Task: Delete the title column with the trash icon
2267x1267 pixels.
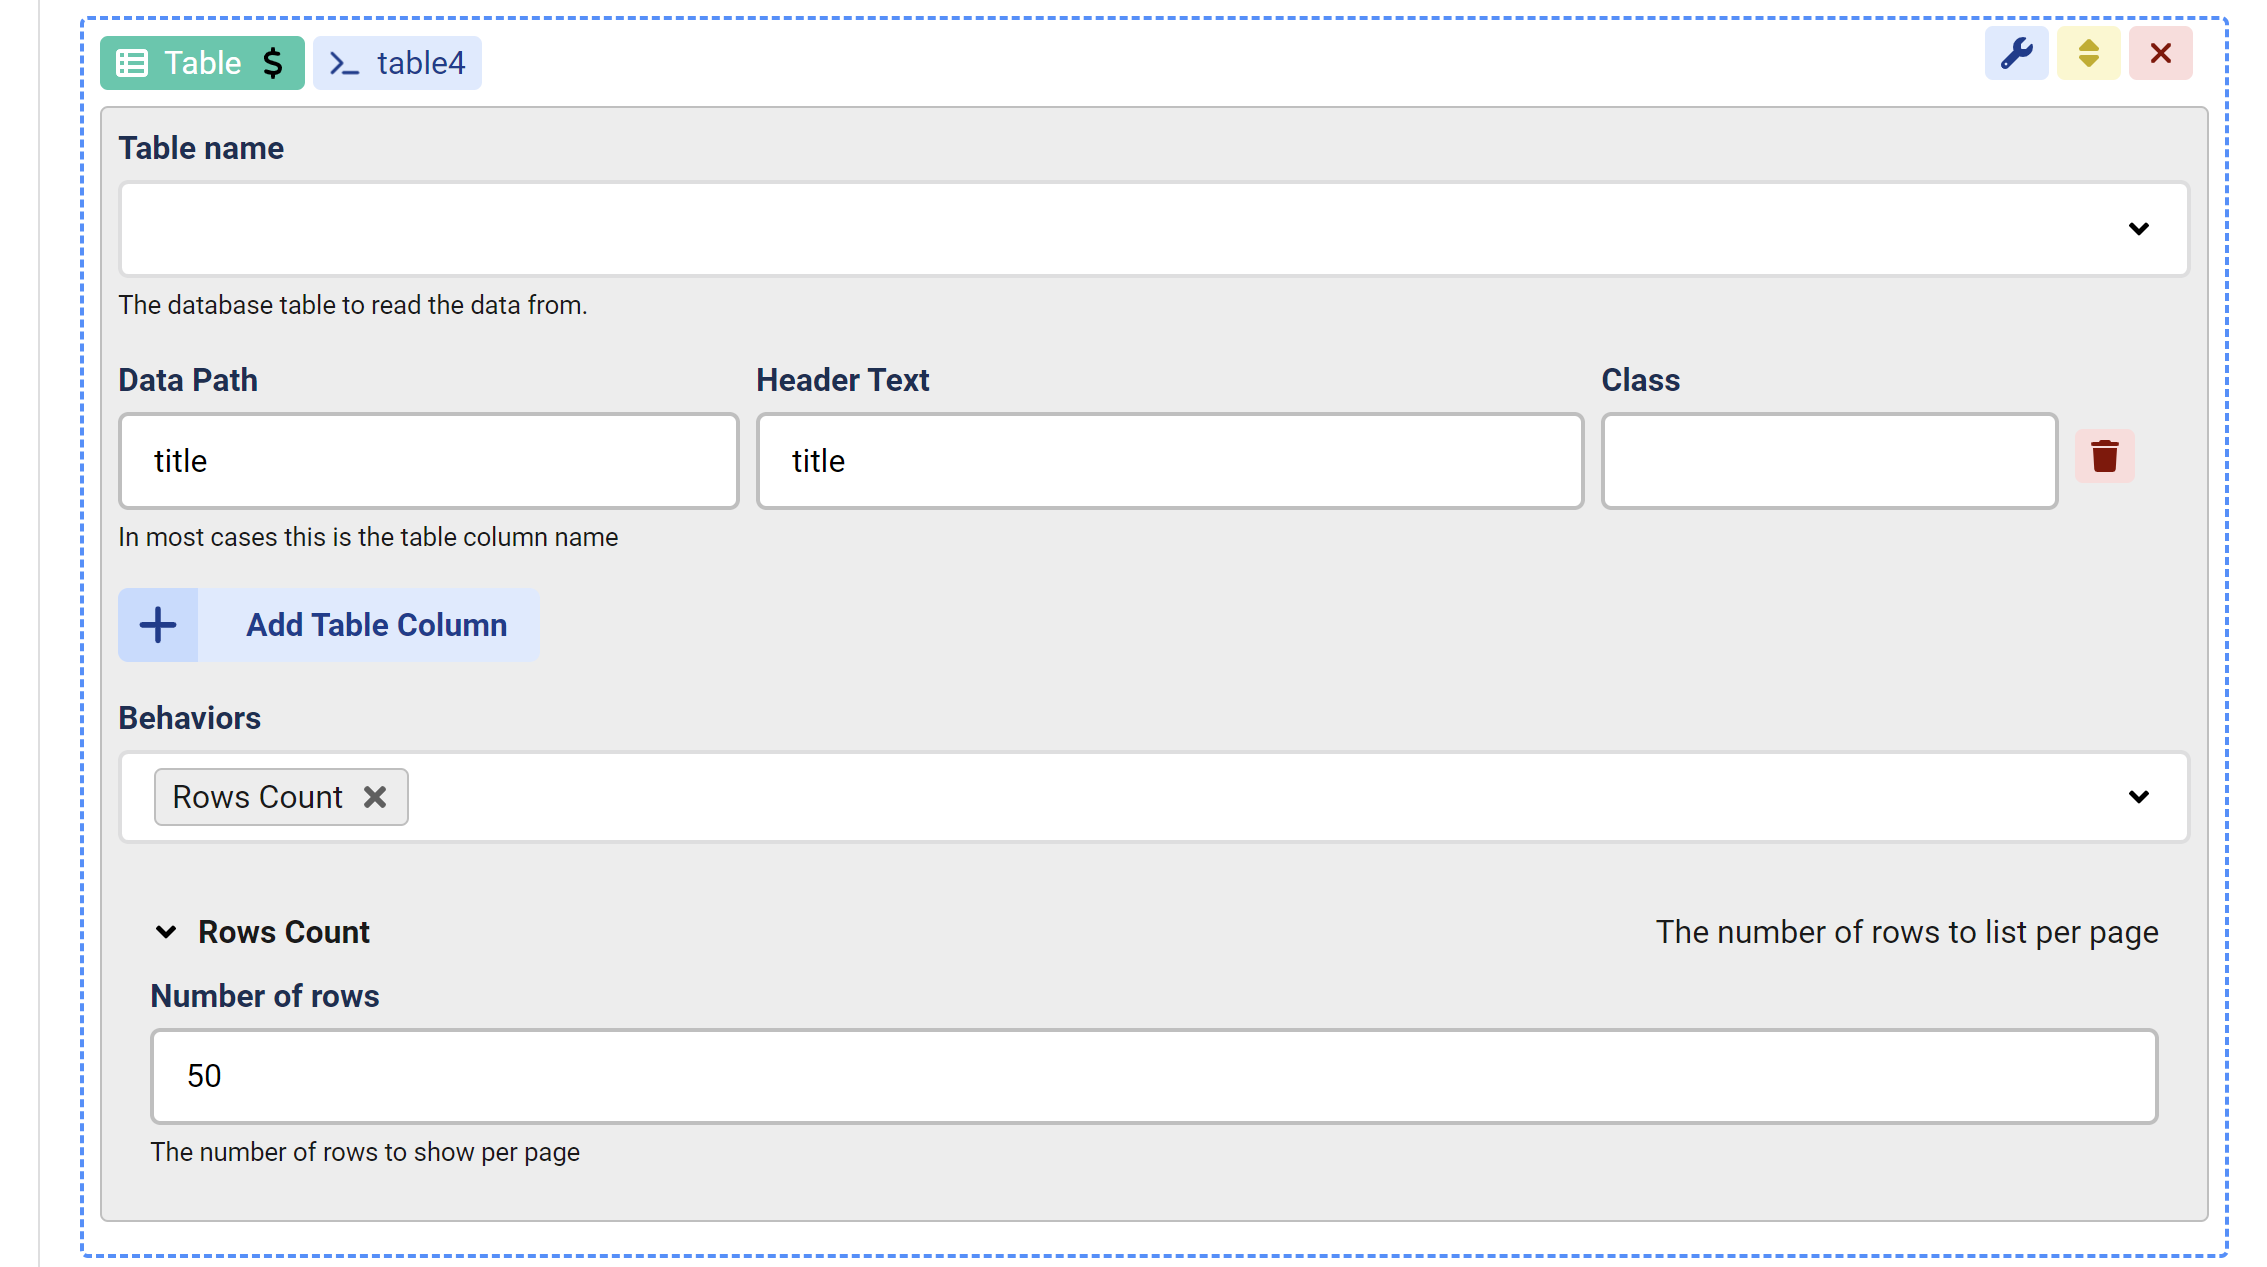Action: (x=2104, y=456)
